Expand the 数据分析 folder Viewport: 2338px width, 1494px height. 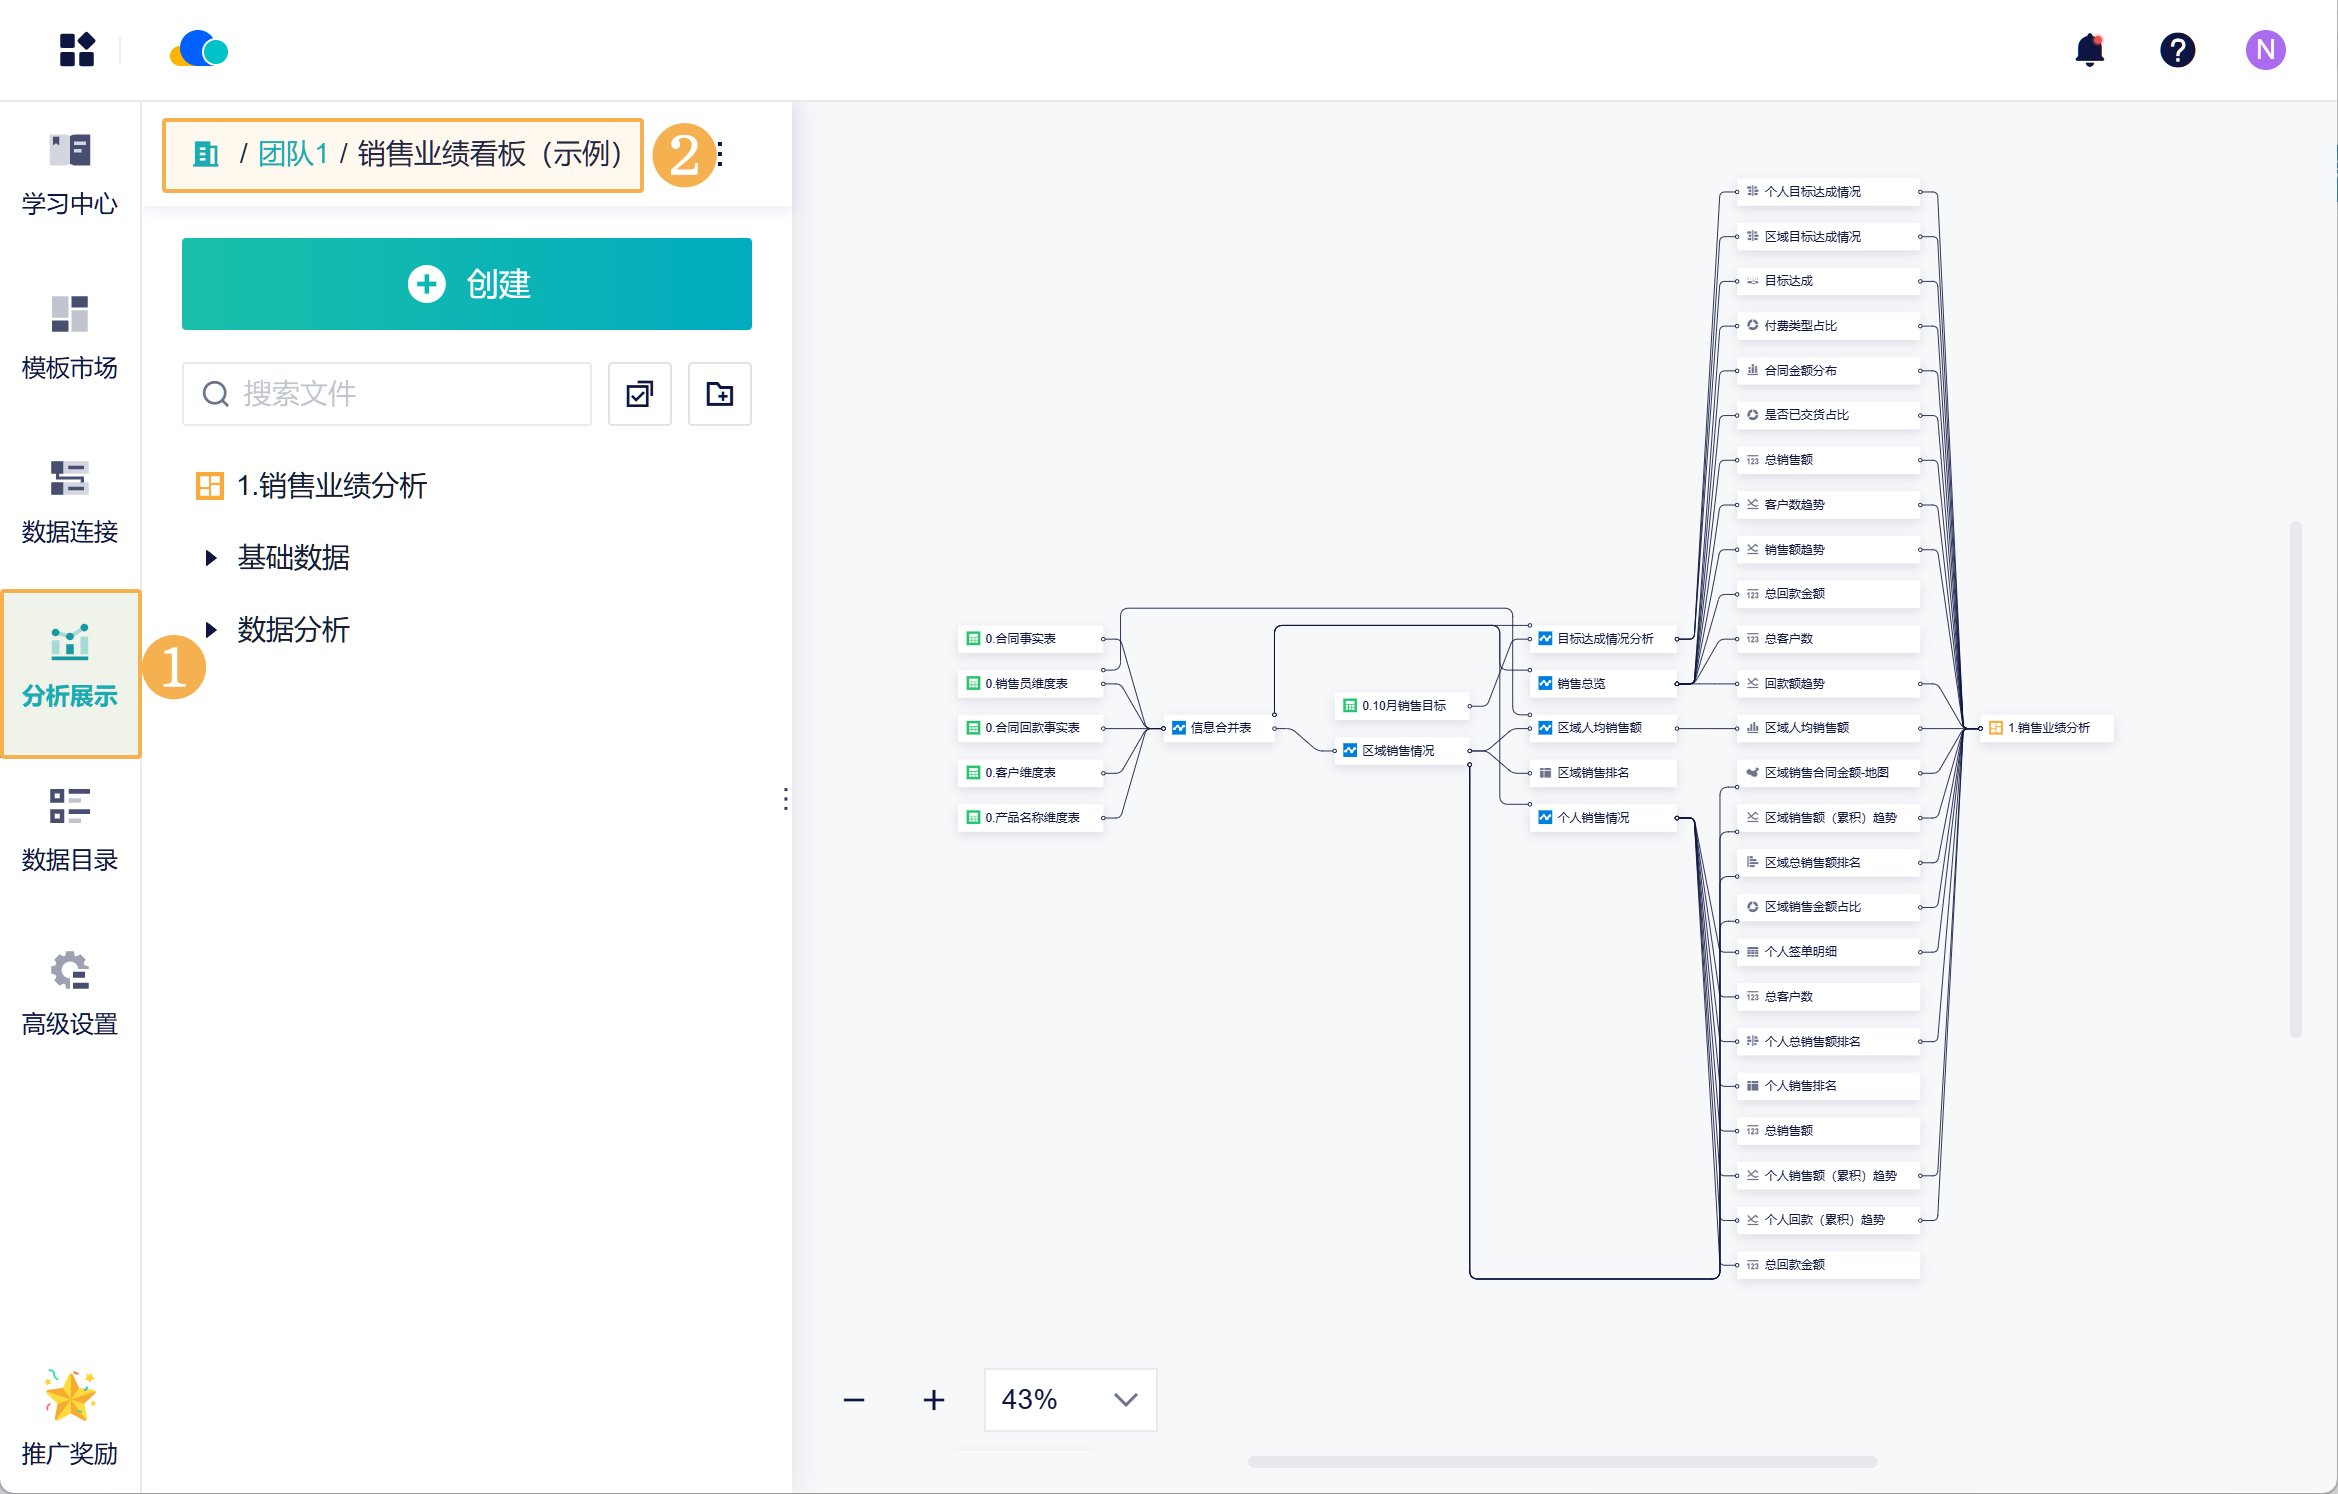click(x=278, y=630)
